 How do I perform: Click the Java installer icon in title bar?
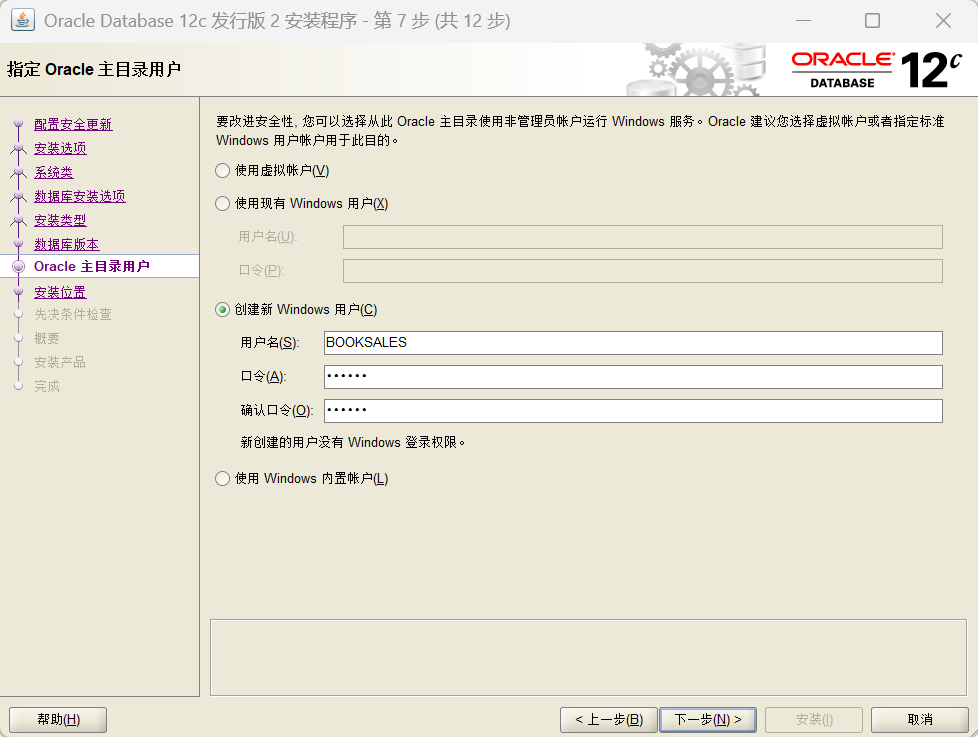(x=22, y=21)
